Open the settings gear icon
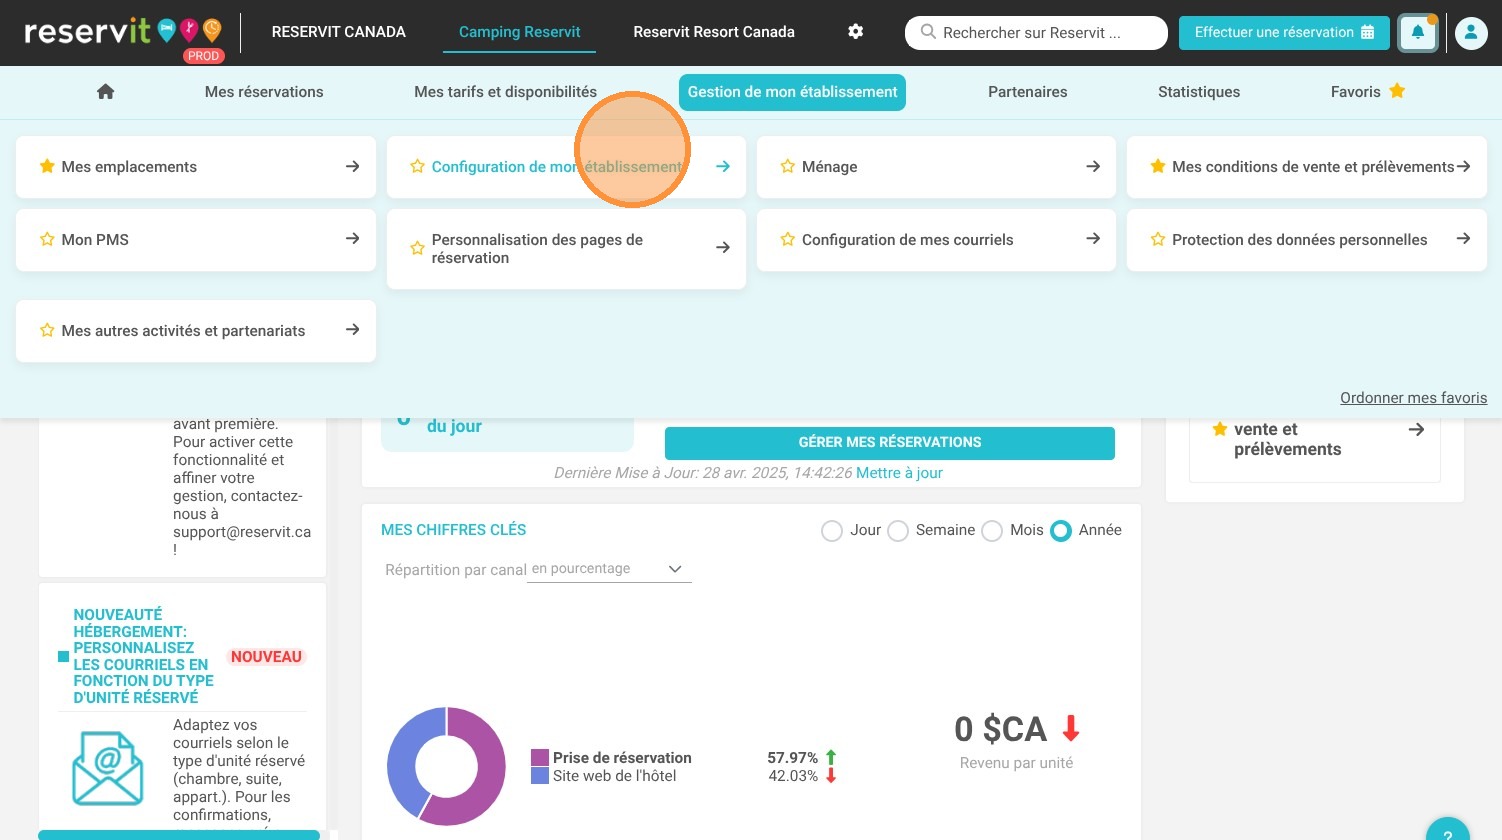The image size is (1502, 840). [855, 32]
